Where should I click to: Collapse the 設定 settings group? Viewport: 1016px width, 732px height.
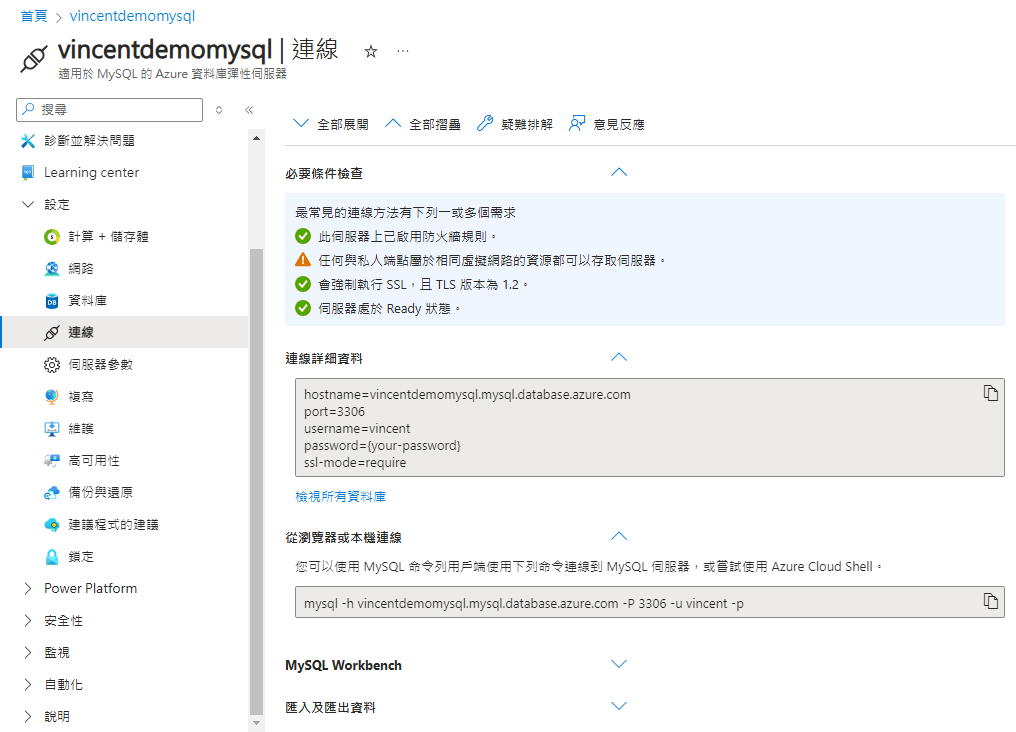pos(28,205)
